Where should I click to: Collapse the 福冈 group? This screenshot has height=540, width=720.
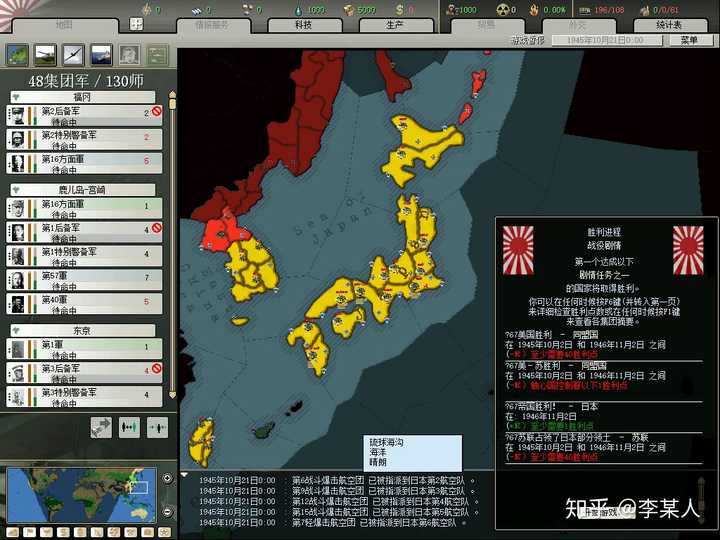tap(17, 97)
